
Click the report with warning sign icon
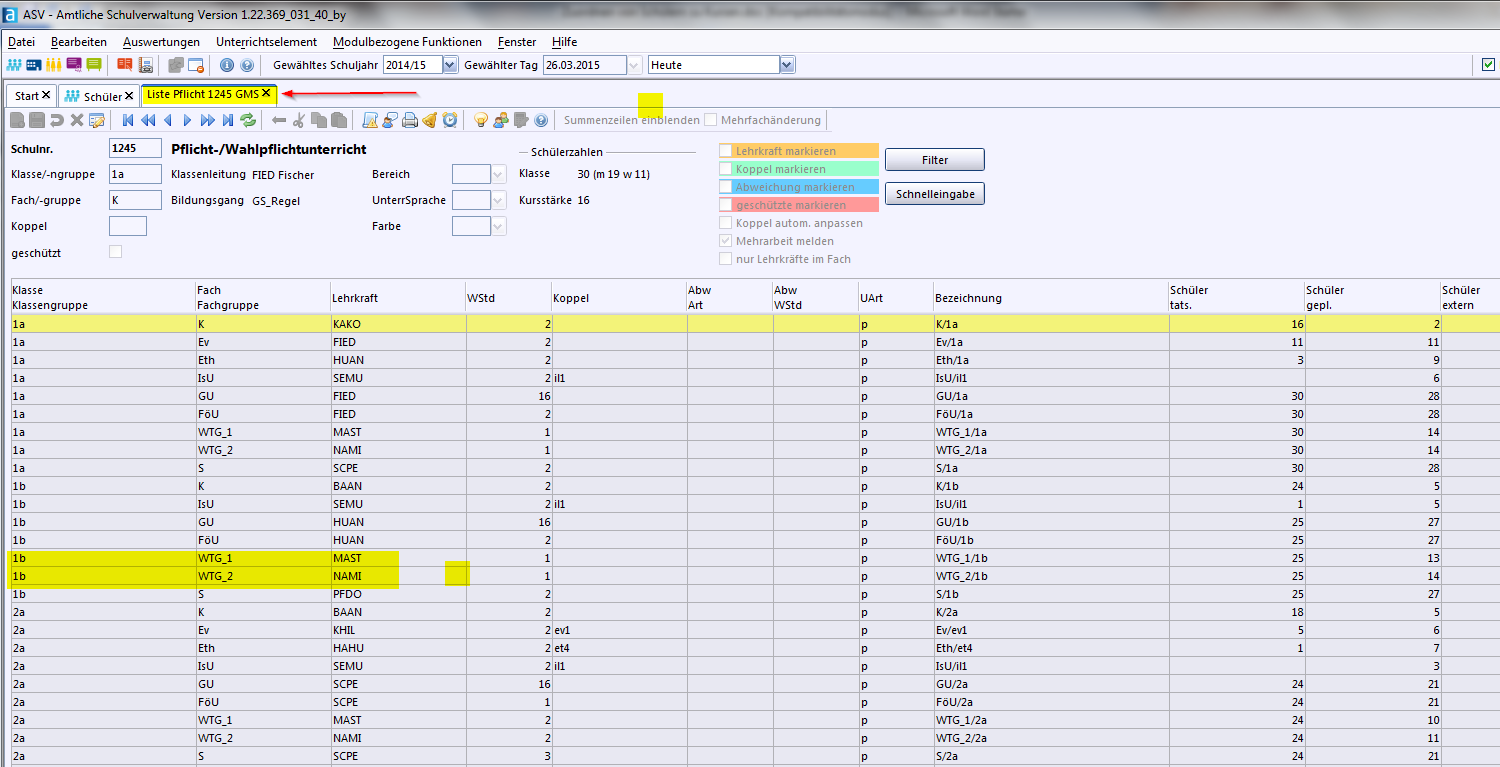click(370, 120)
